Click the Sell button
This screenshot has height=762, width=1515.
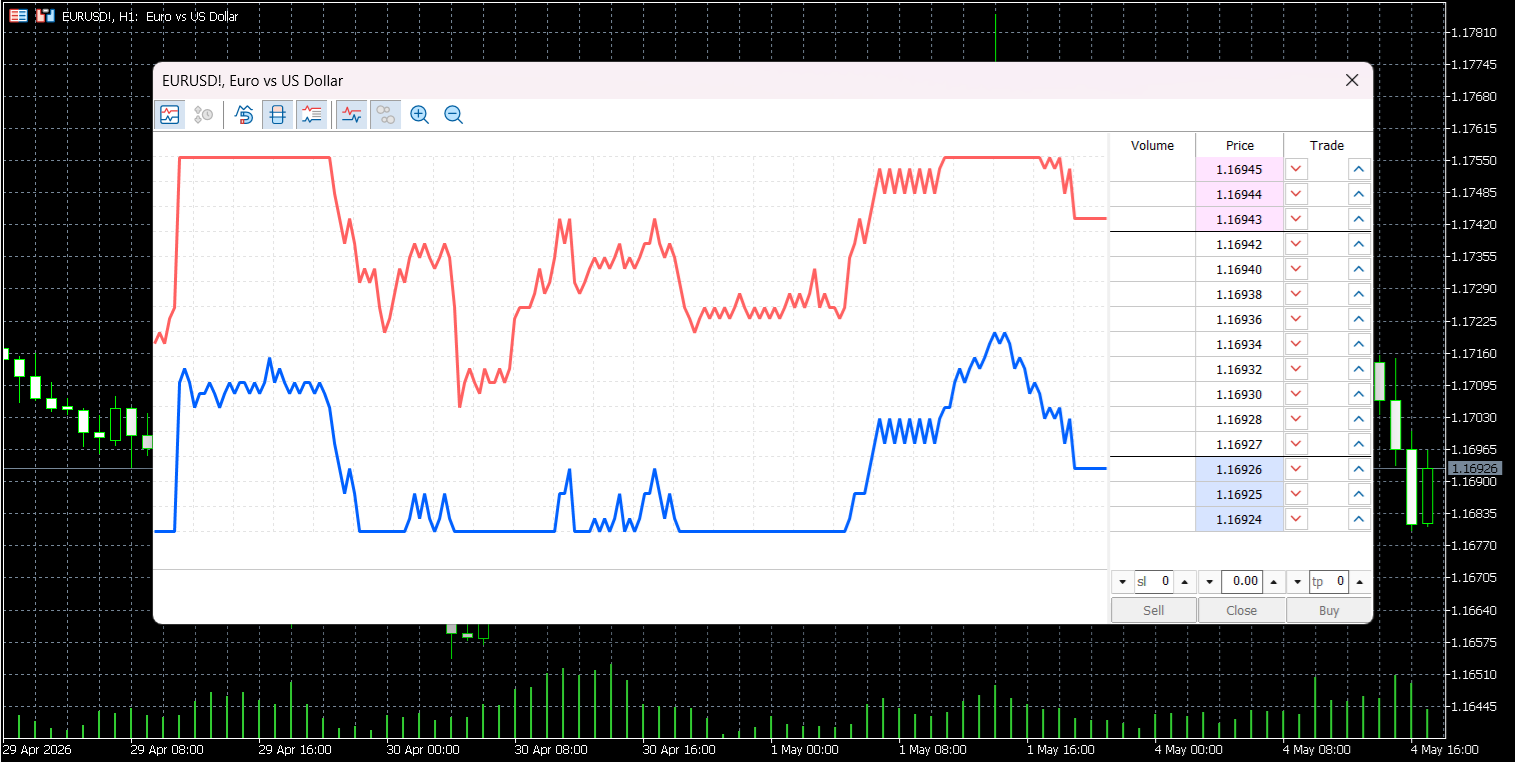pyautogui.click(x=1153, y=610)
